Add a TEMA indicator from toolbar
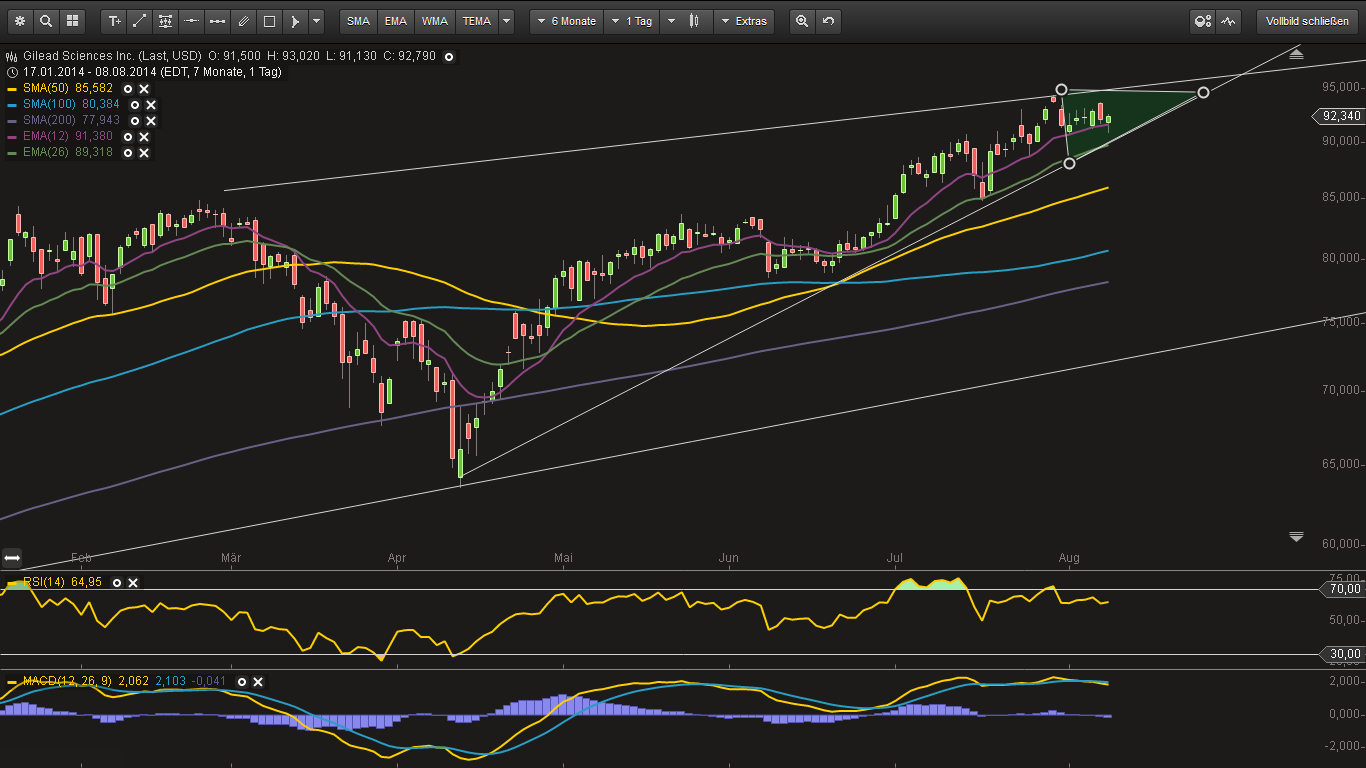Image resolution: width=1366 pixels, height=768 pixels. [x=476, y=21]
